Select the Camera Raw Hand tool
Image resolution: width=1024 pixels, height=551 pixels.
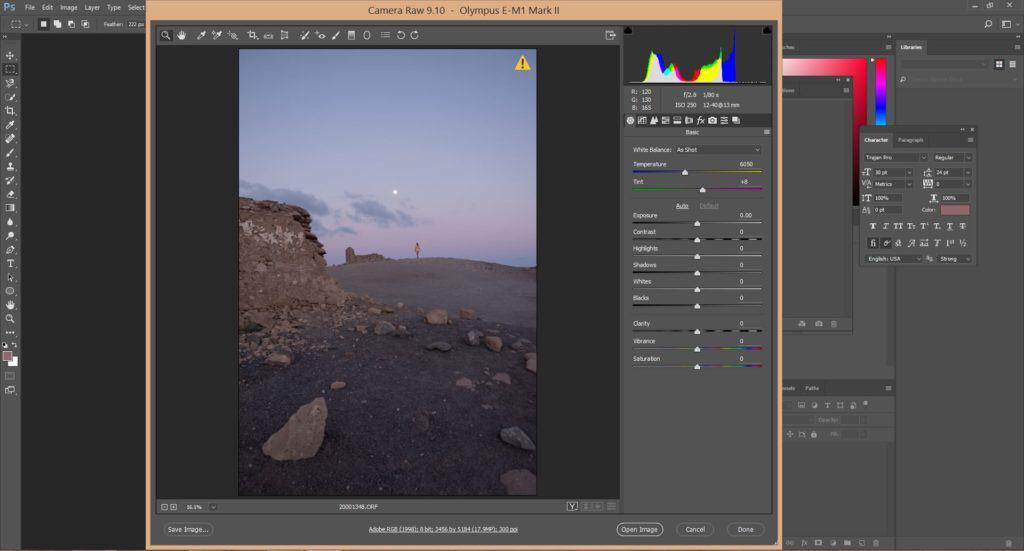point(182,35)
